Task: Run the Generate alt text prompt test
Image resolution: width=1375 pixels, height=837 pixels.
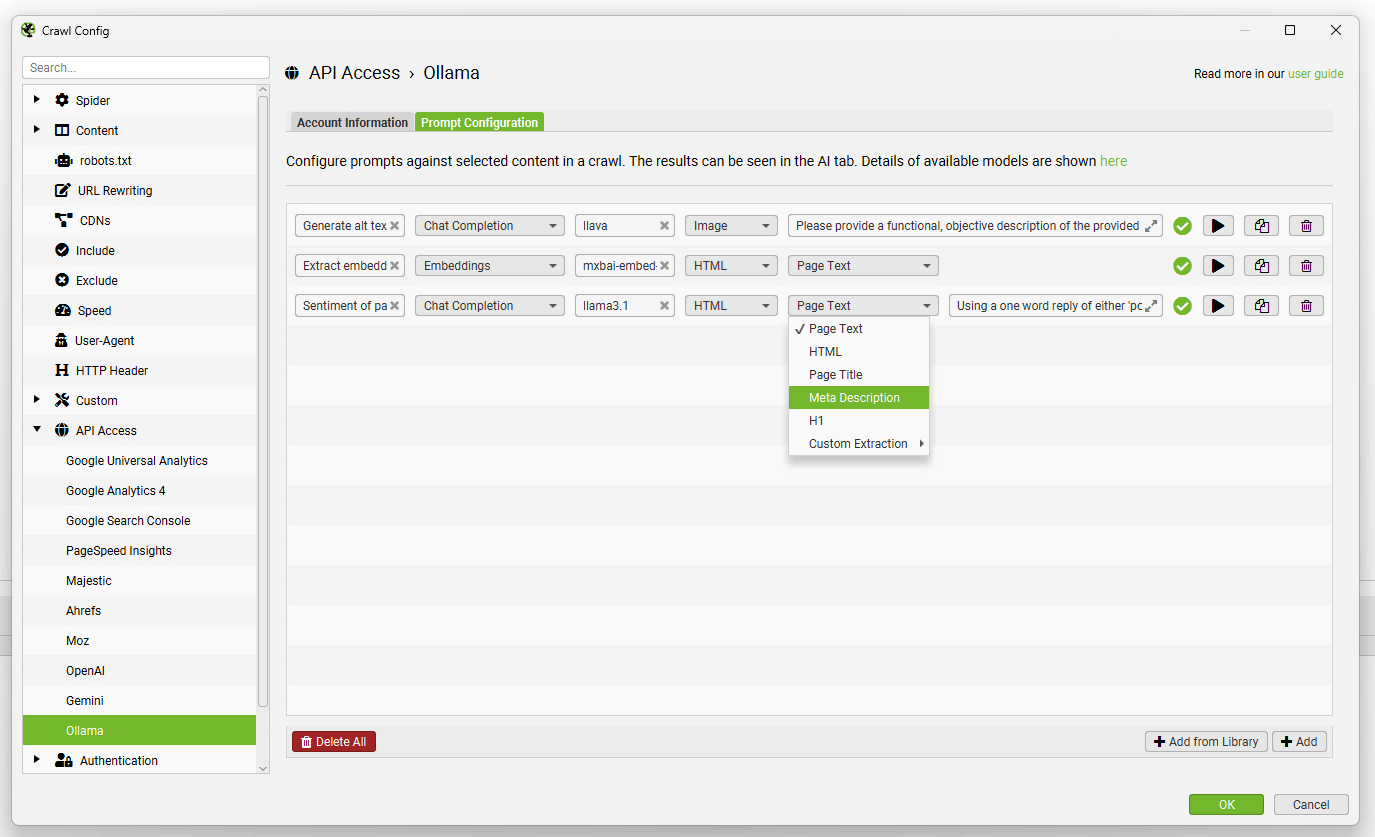Action: [x=1217, y=226]
